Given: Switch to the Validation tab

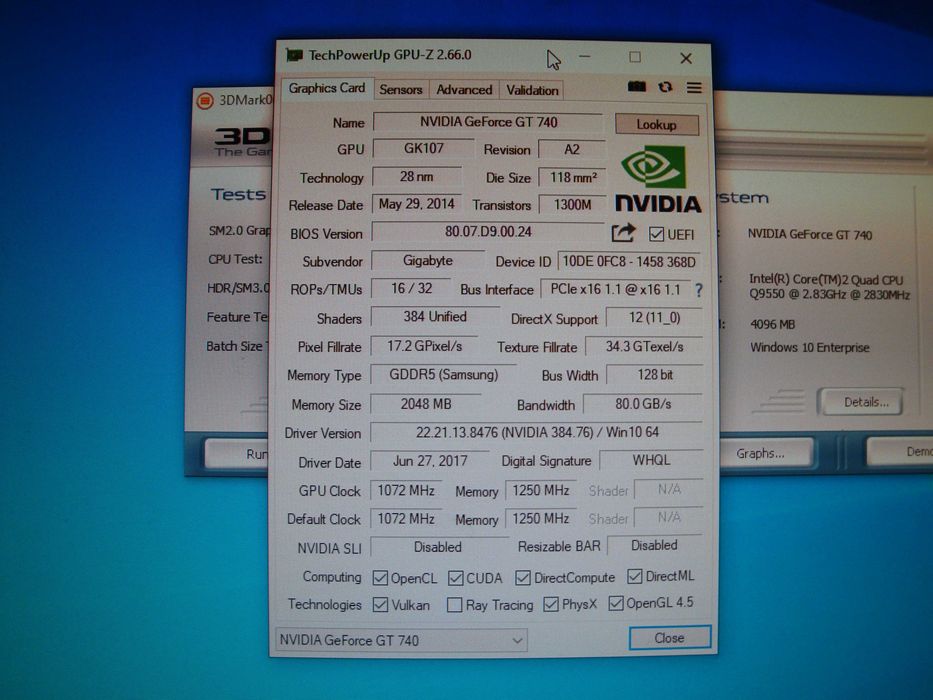Looking at the screenshot, I should 532,90.
